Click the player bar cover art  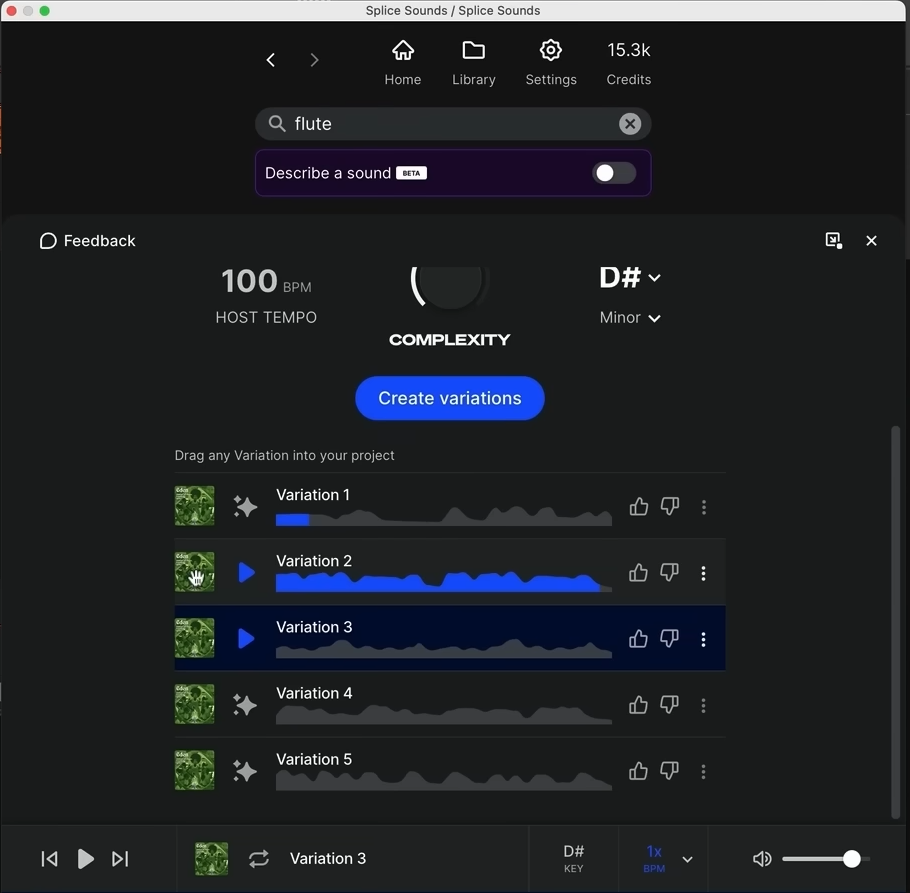point(211,859)
